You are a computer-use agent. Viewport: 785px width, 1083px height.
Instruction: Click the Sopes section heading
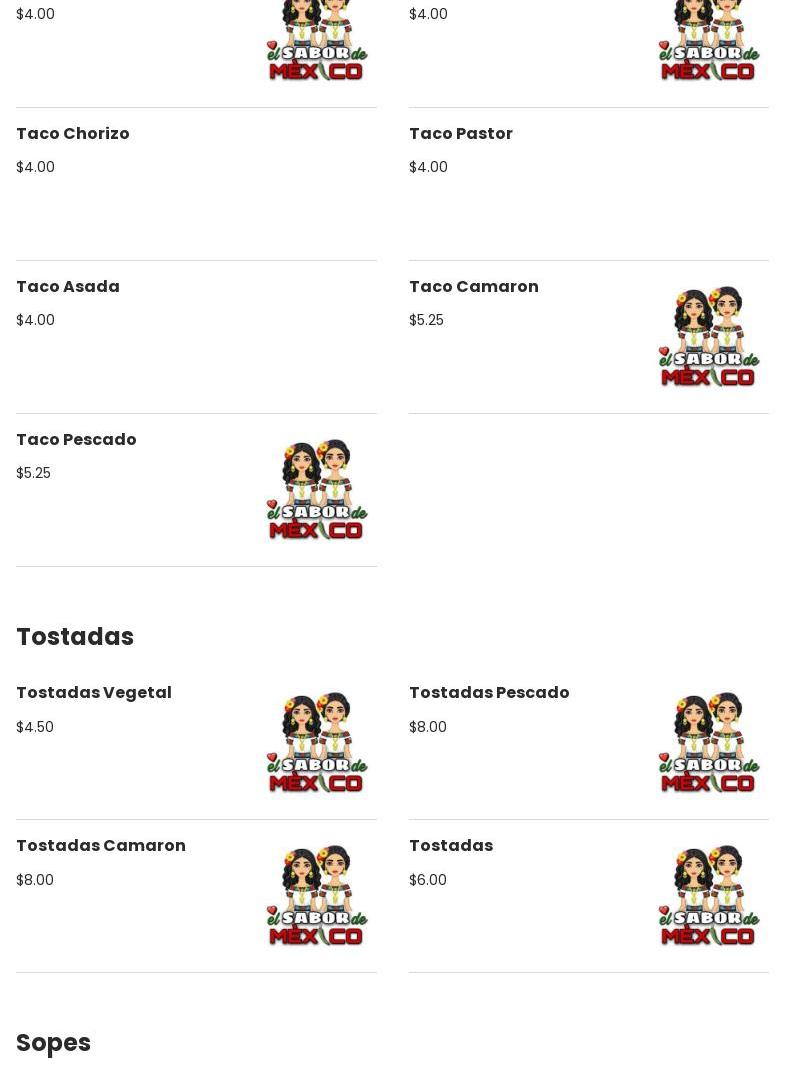pyautogui.click(x=53, y=1043)
